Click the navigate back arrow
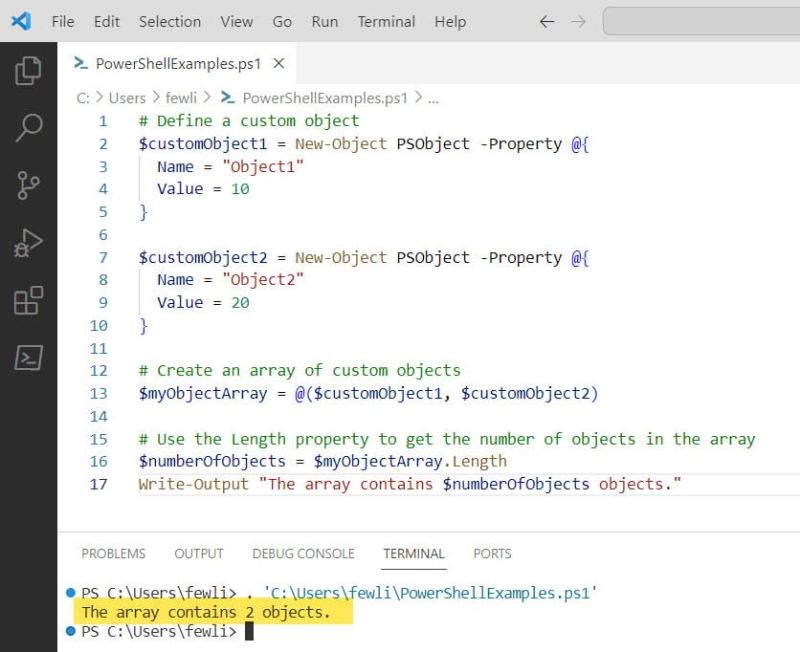800x652 pixels. pyautogui.click(x=546, y=20)
